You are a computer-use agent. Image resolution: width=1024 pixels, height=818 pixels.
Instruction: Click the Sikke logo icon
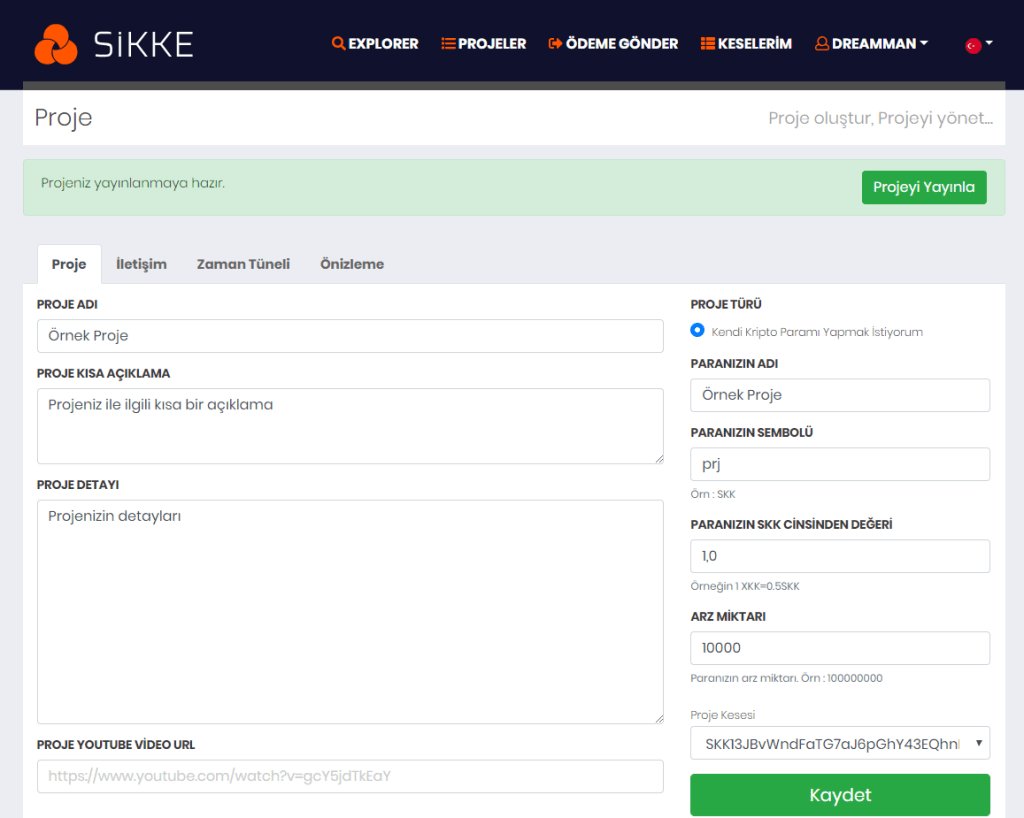click(x=57, y=44)
